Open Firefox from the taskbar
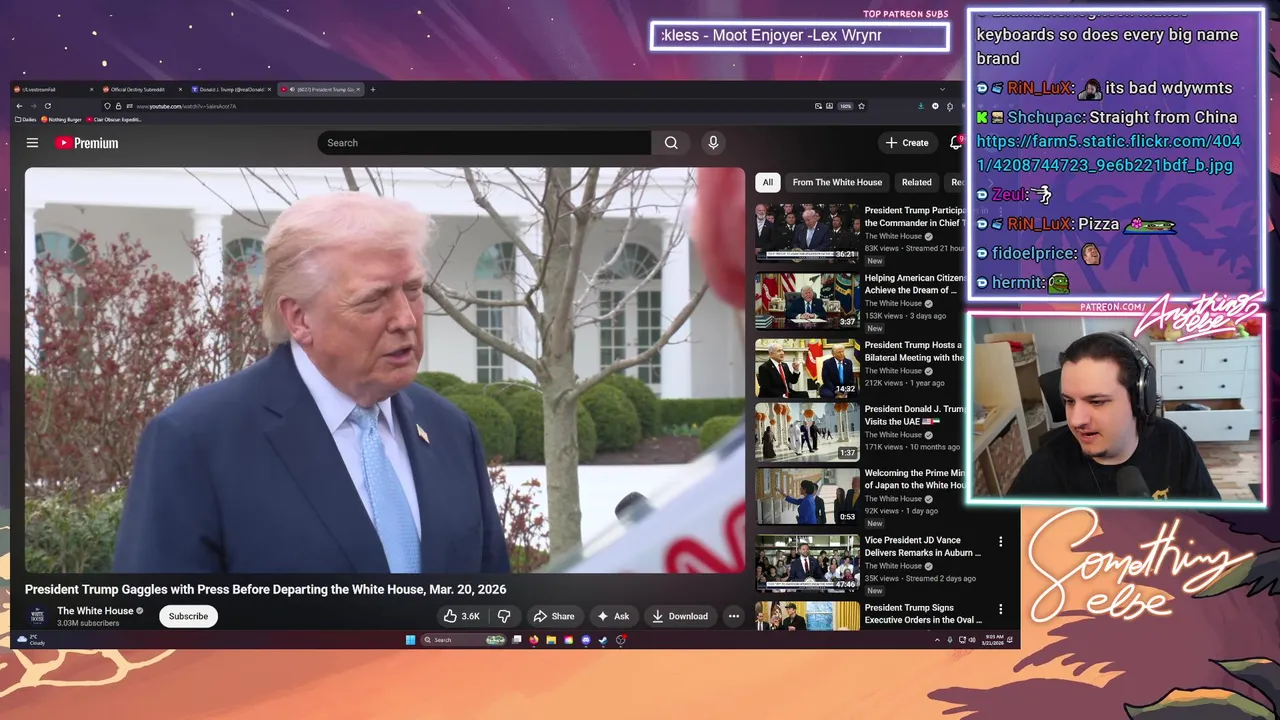This screenshot has height=720, width=1280. point(533,640)
